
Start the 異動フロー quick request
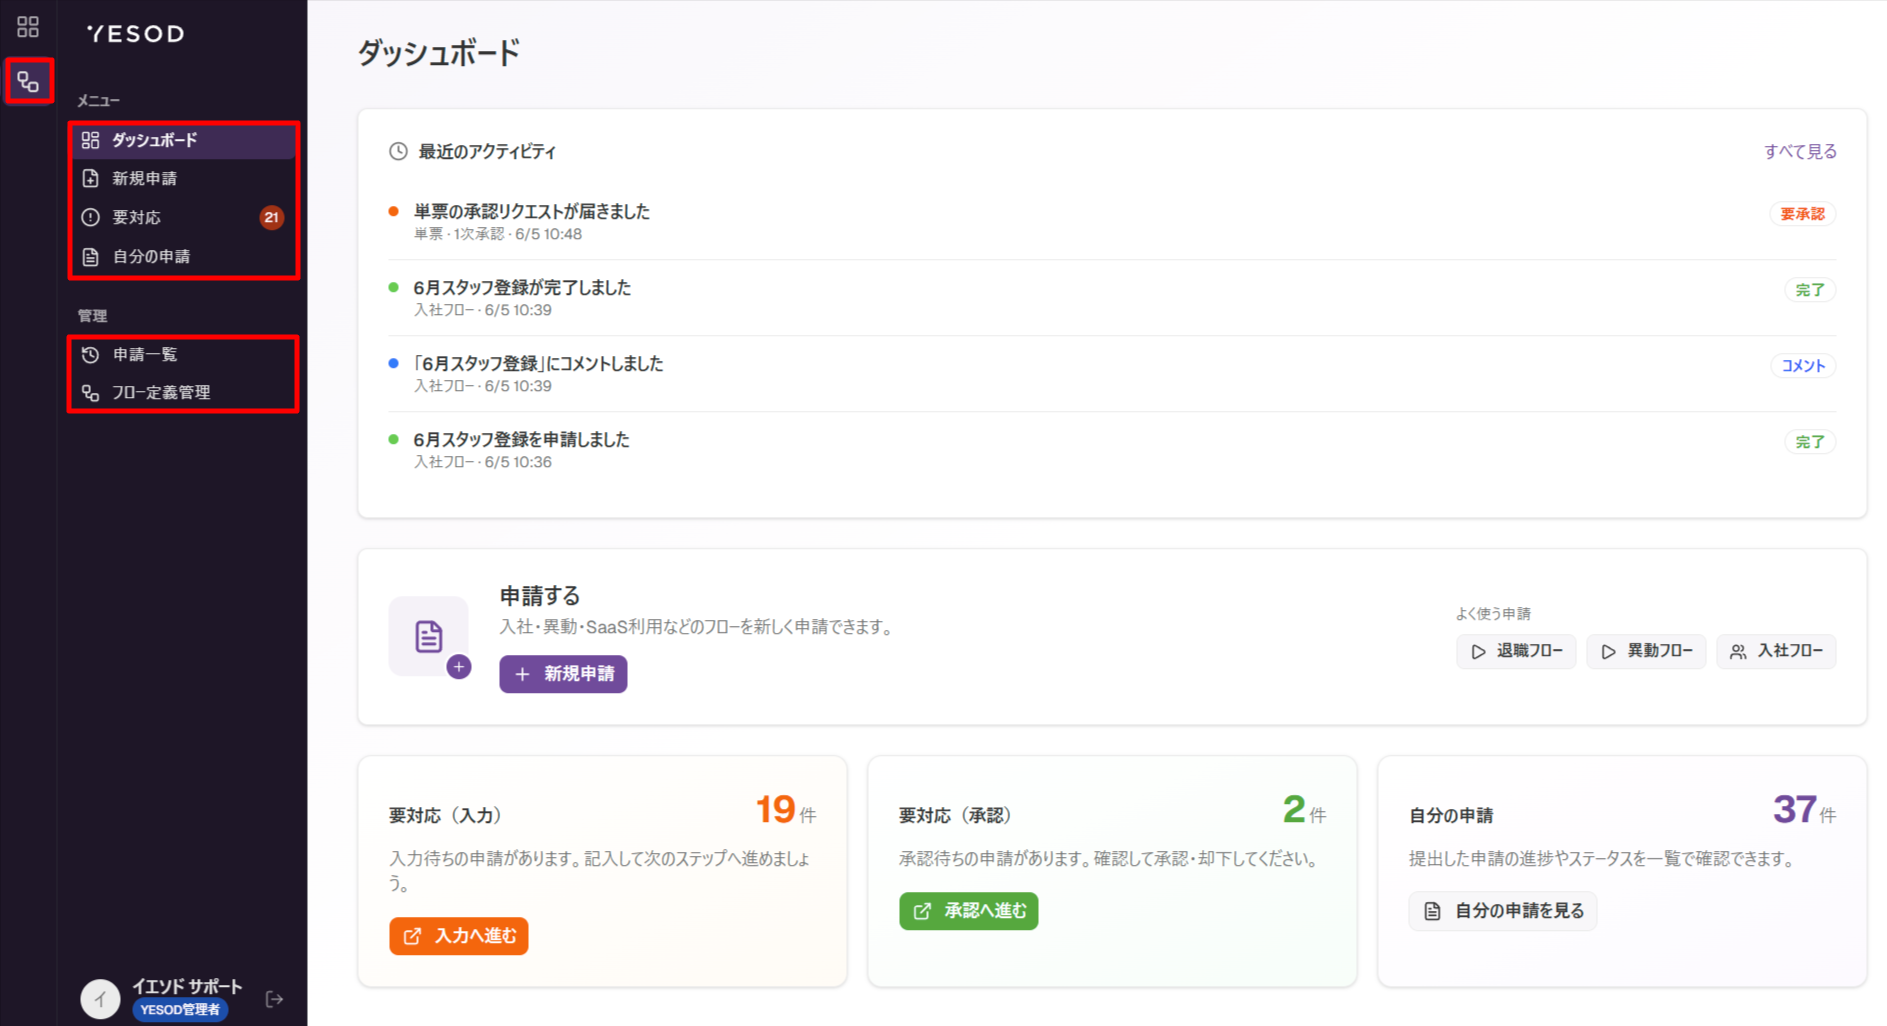coord(1646,651)
